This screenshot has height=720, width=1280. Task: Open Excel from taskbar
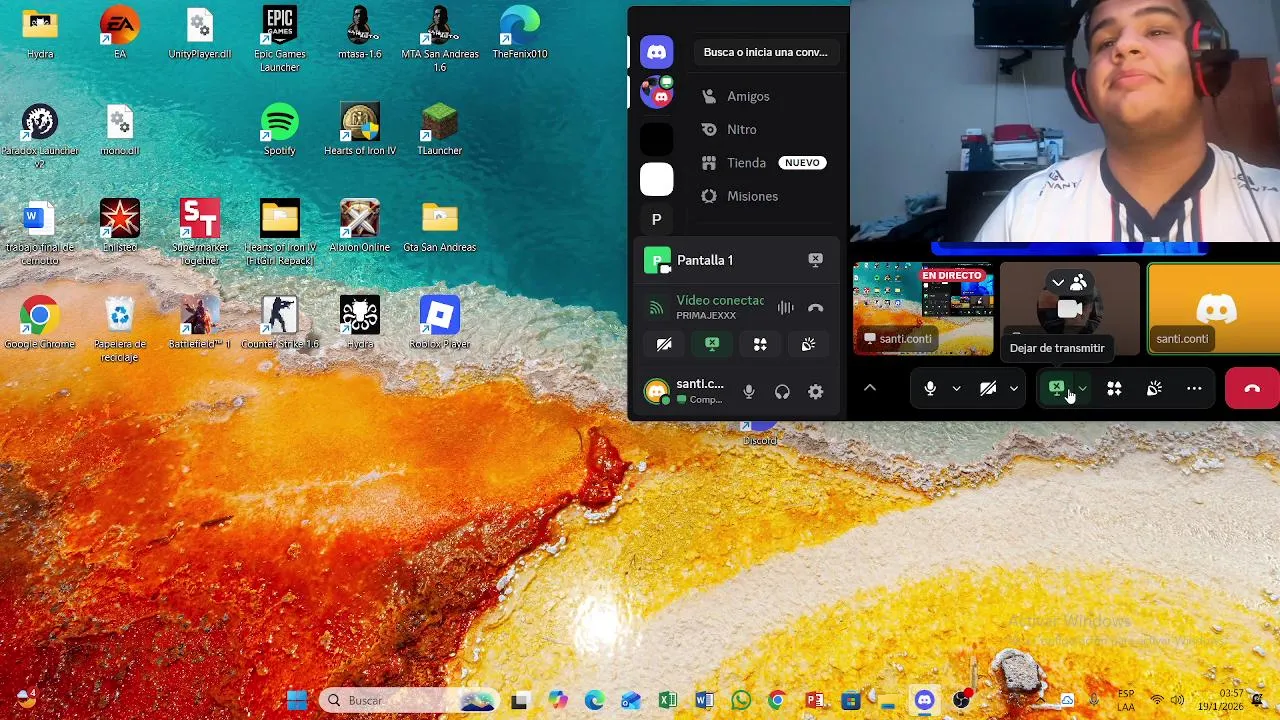tap(668, 700)
